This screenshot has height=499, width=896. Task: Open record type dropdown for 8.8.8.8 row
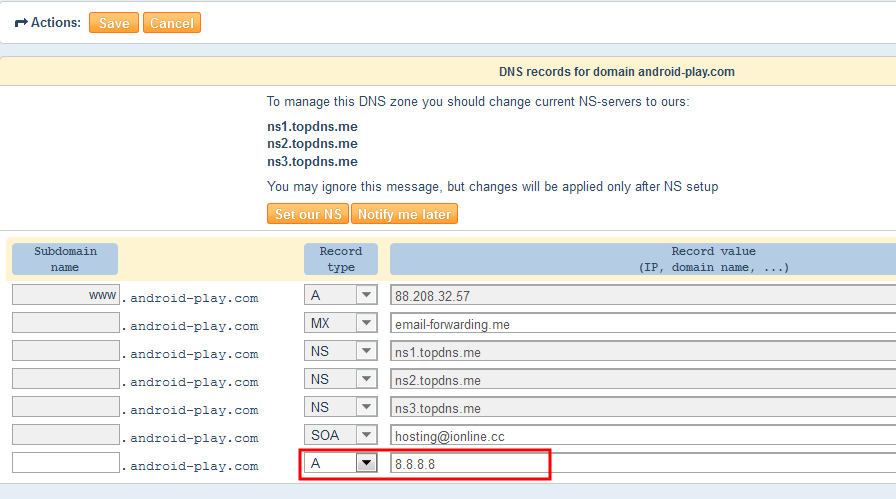pos(340,463)
